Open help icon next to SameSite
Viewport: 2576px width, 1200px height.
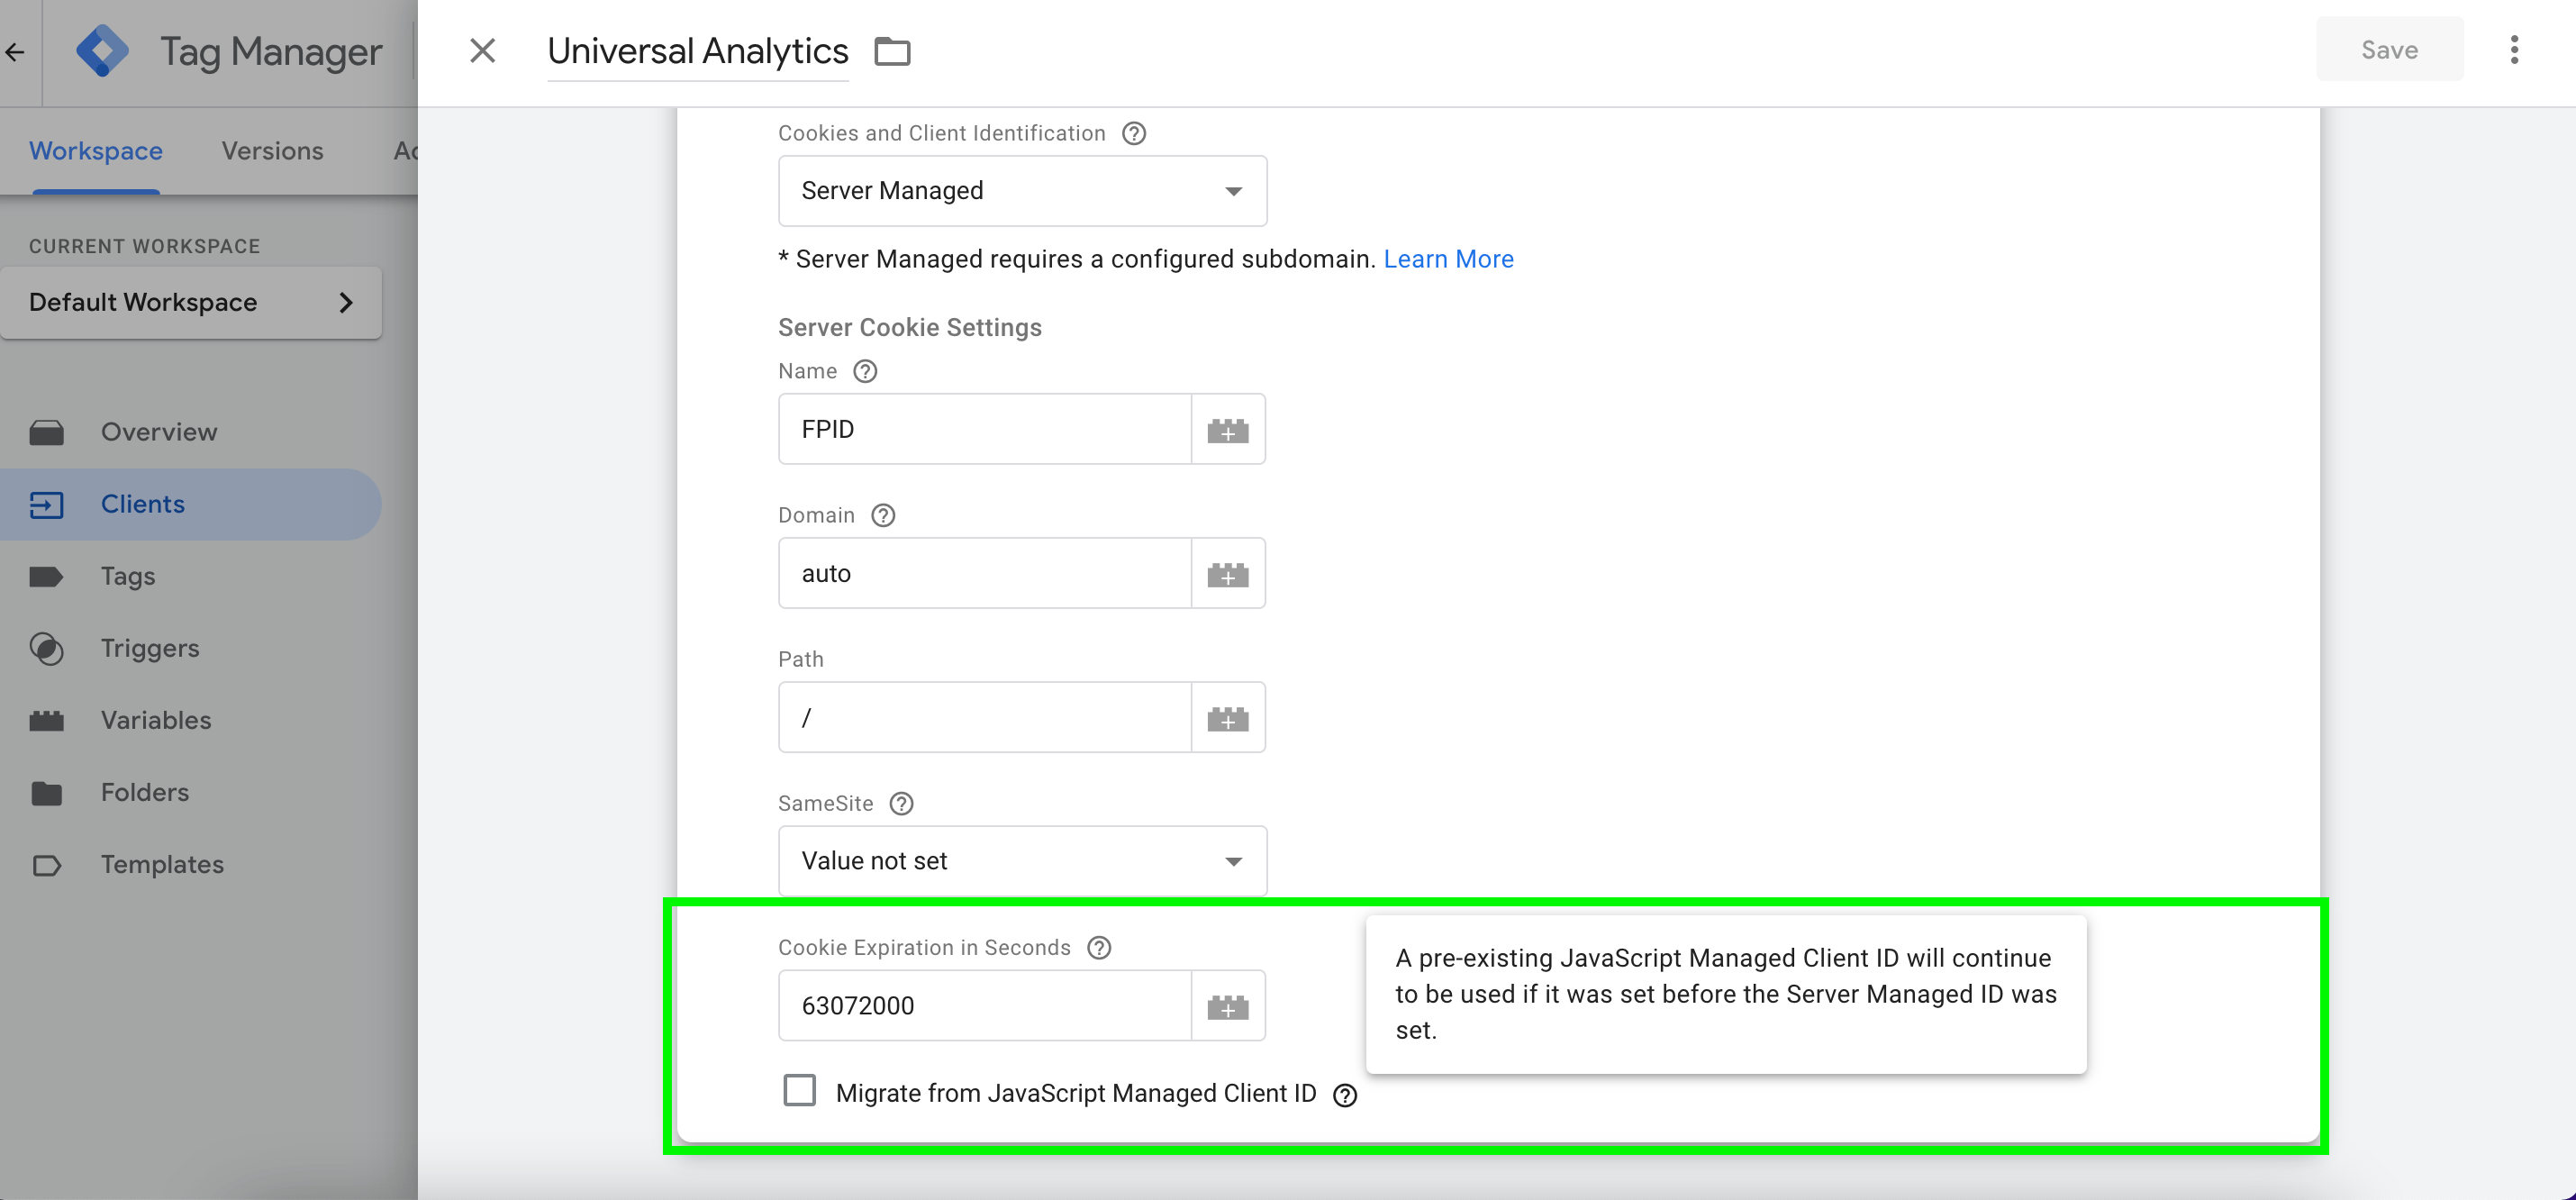pyautogui.click(x=901, y=803)
